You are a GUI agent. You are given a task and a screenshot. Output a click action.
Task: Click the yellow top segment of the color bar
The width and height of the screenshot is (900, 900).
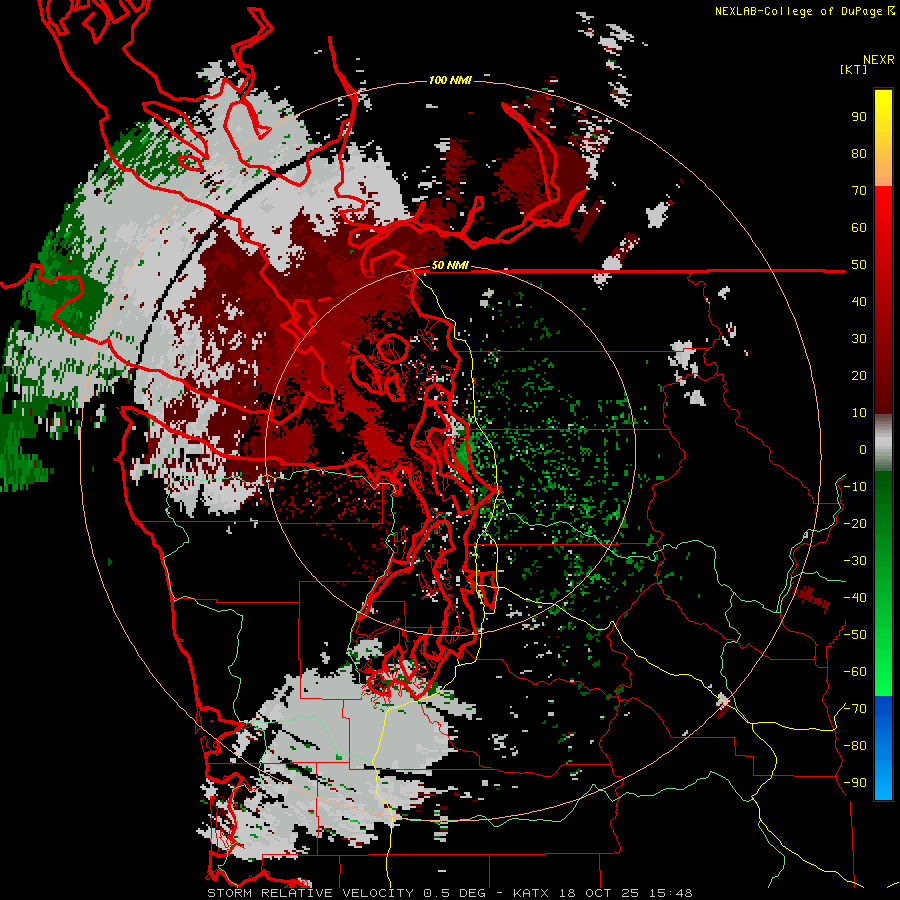[883, 138]
